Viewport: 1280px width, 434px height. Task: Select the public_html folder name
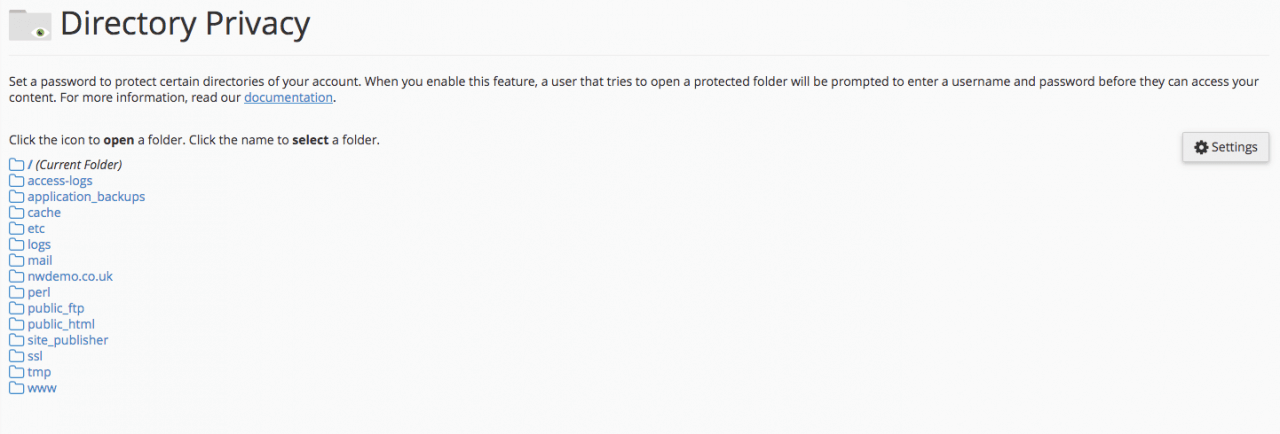(61, 324)
